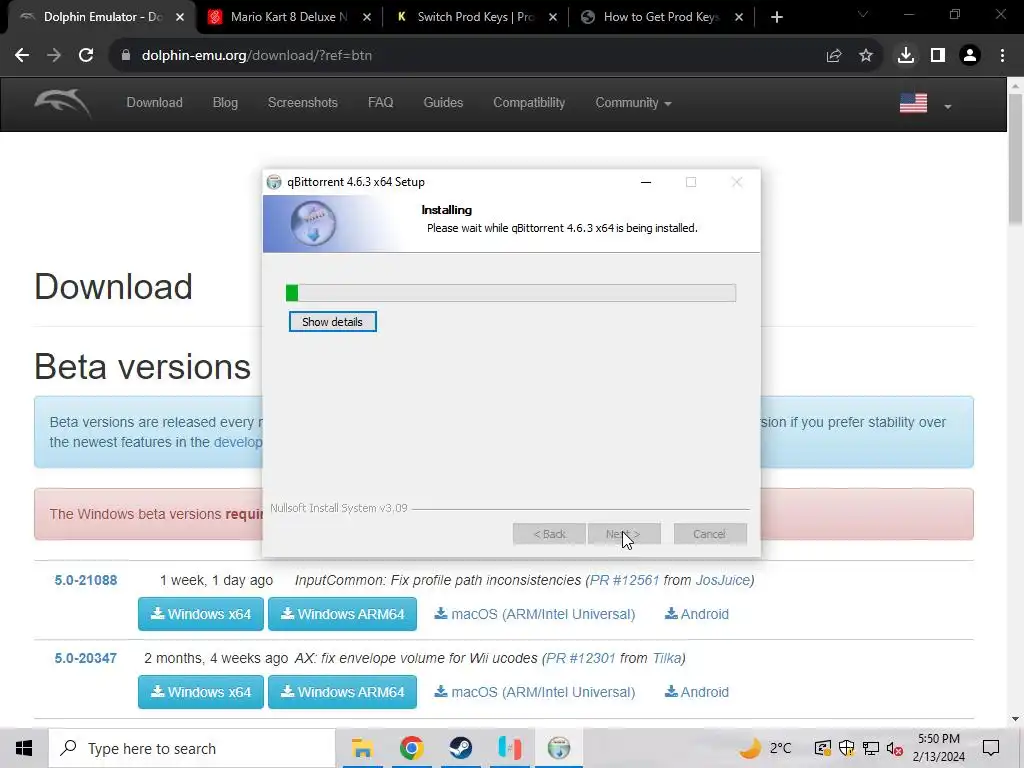Open the Chrome profile avatar

coord(970,56)
